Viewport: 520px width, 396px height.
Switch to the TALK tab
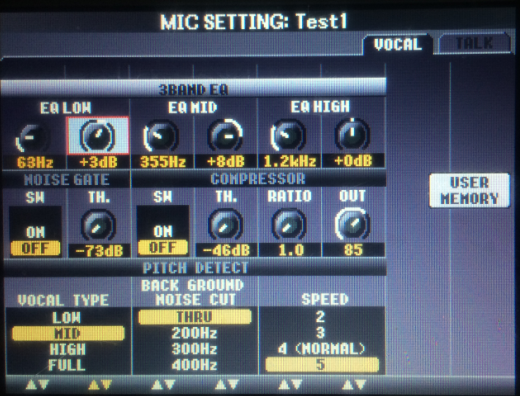(475, 43)
